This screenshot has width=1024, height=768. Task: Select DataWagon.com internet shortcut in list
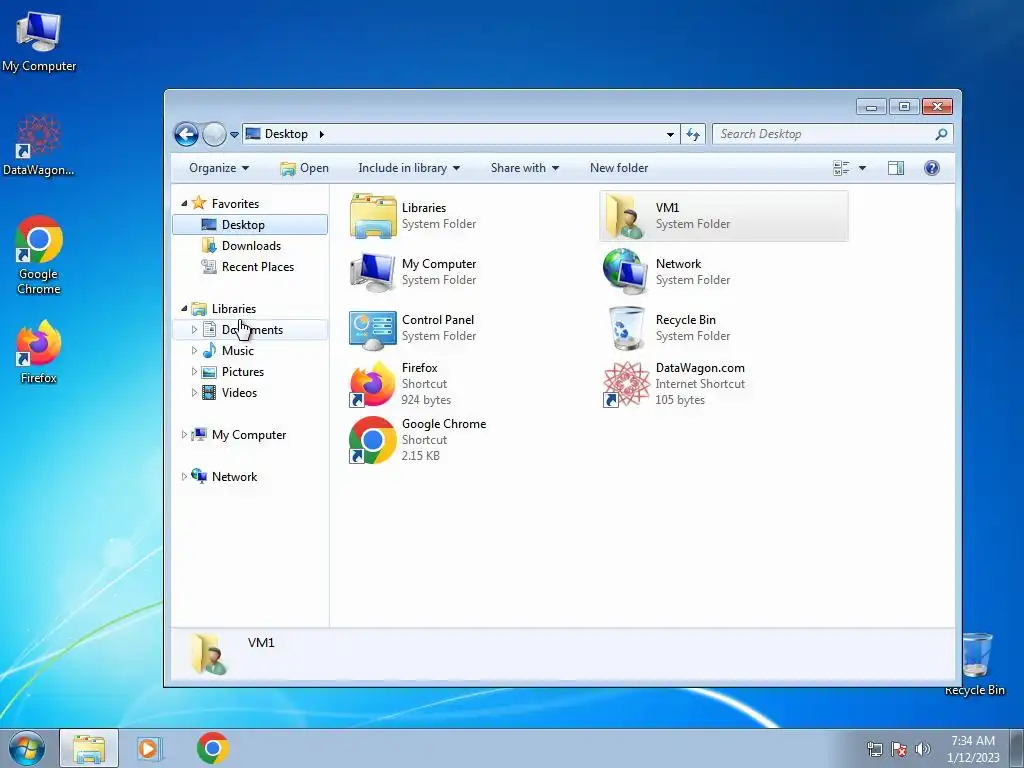point(626,384)
